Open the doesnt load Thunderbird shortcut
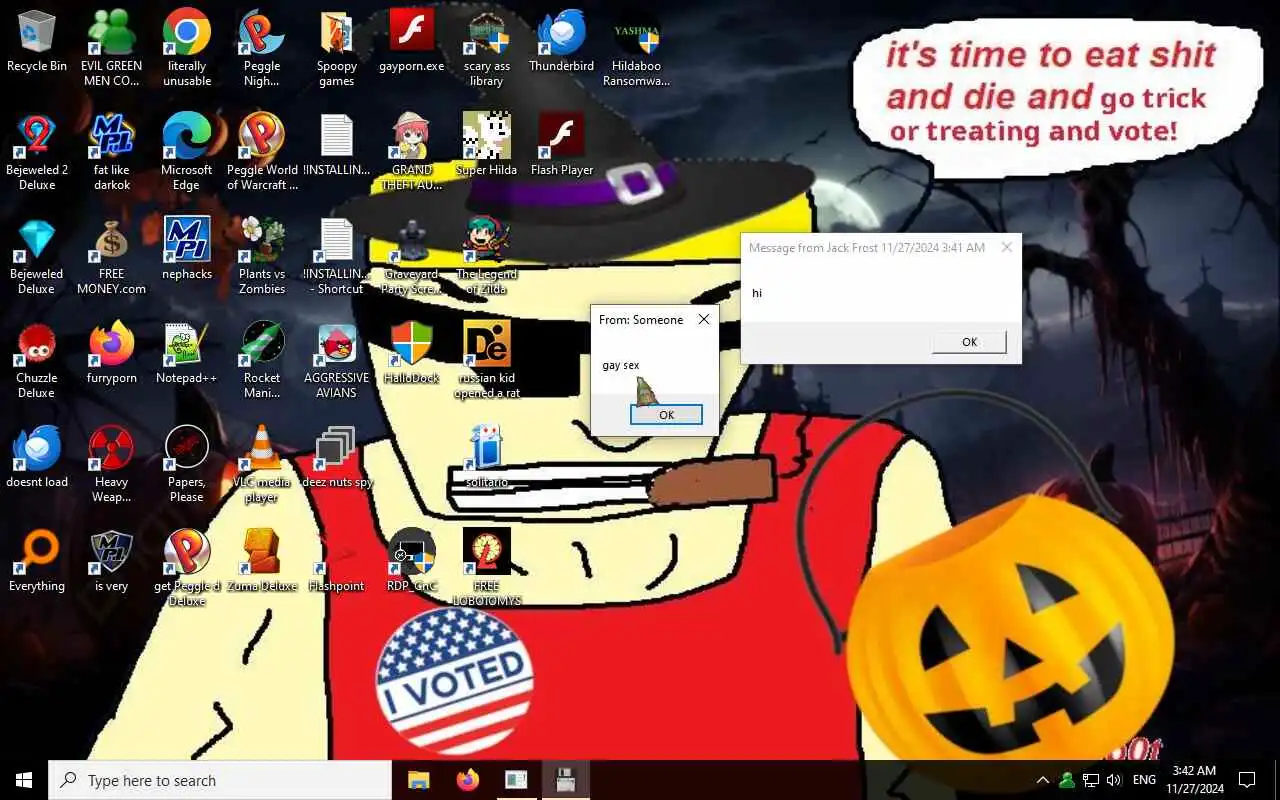This screenshot has width=1280, height=800. point(37,458)
